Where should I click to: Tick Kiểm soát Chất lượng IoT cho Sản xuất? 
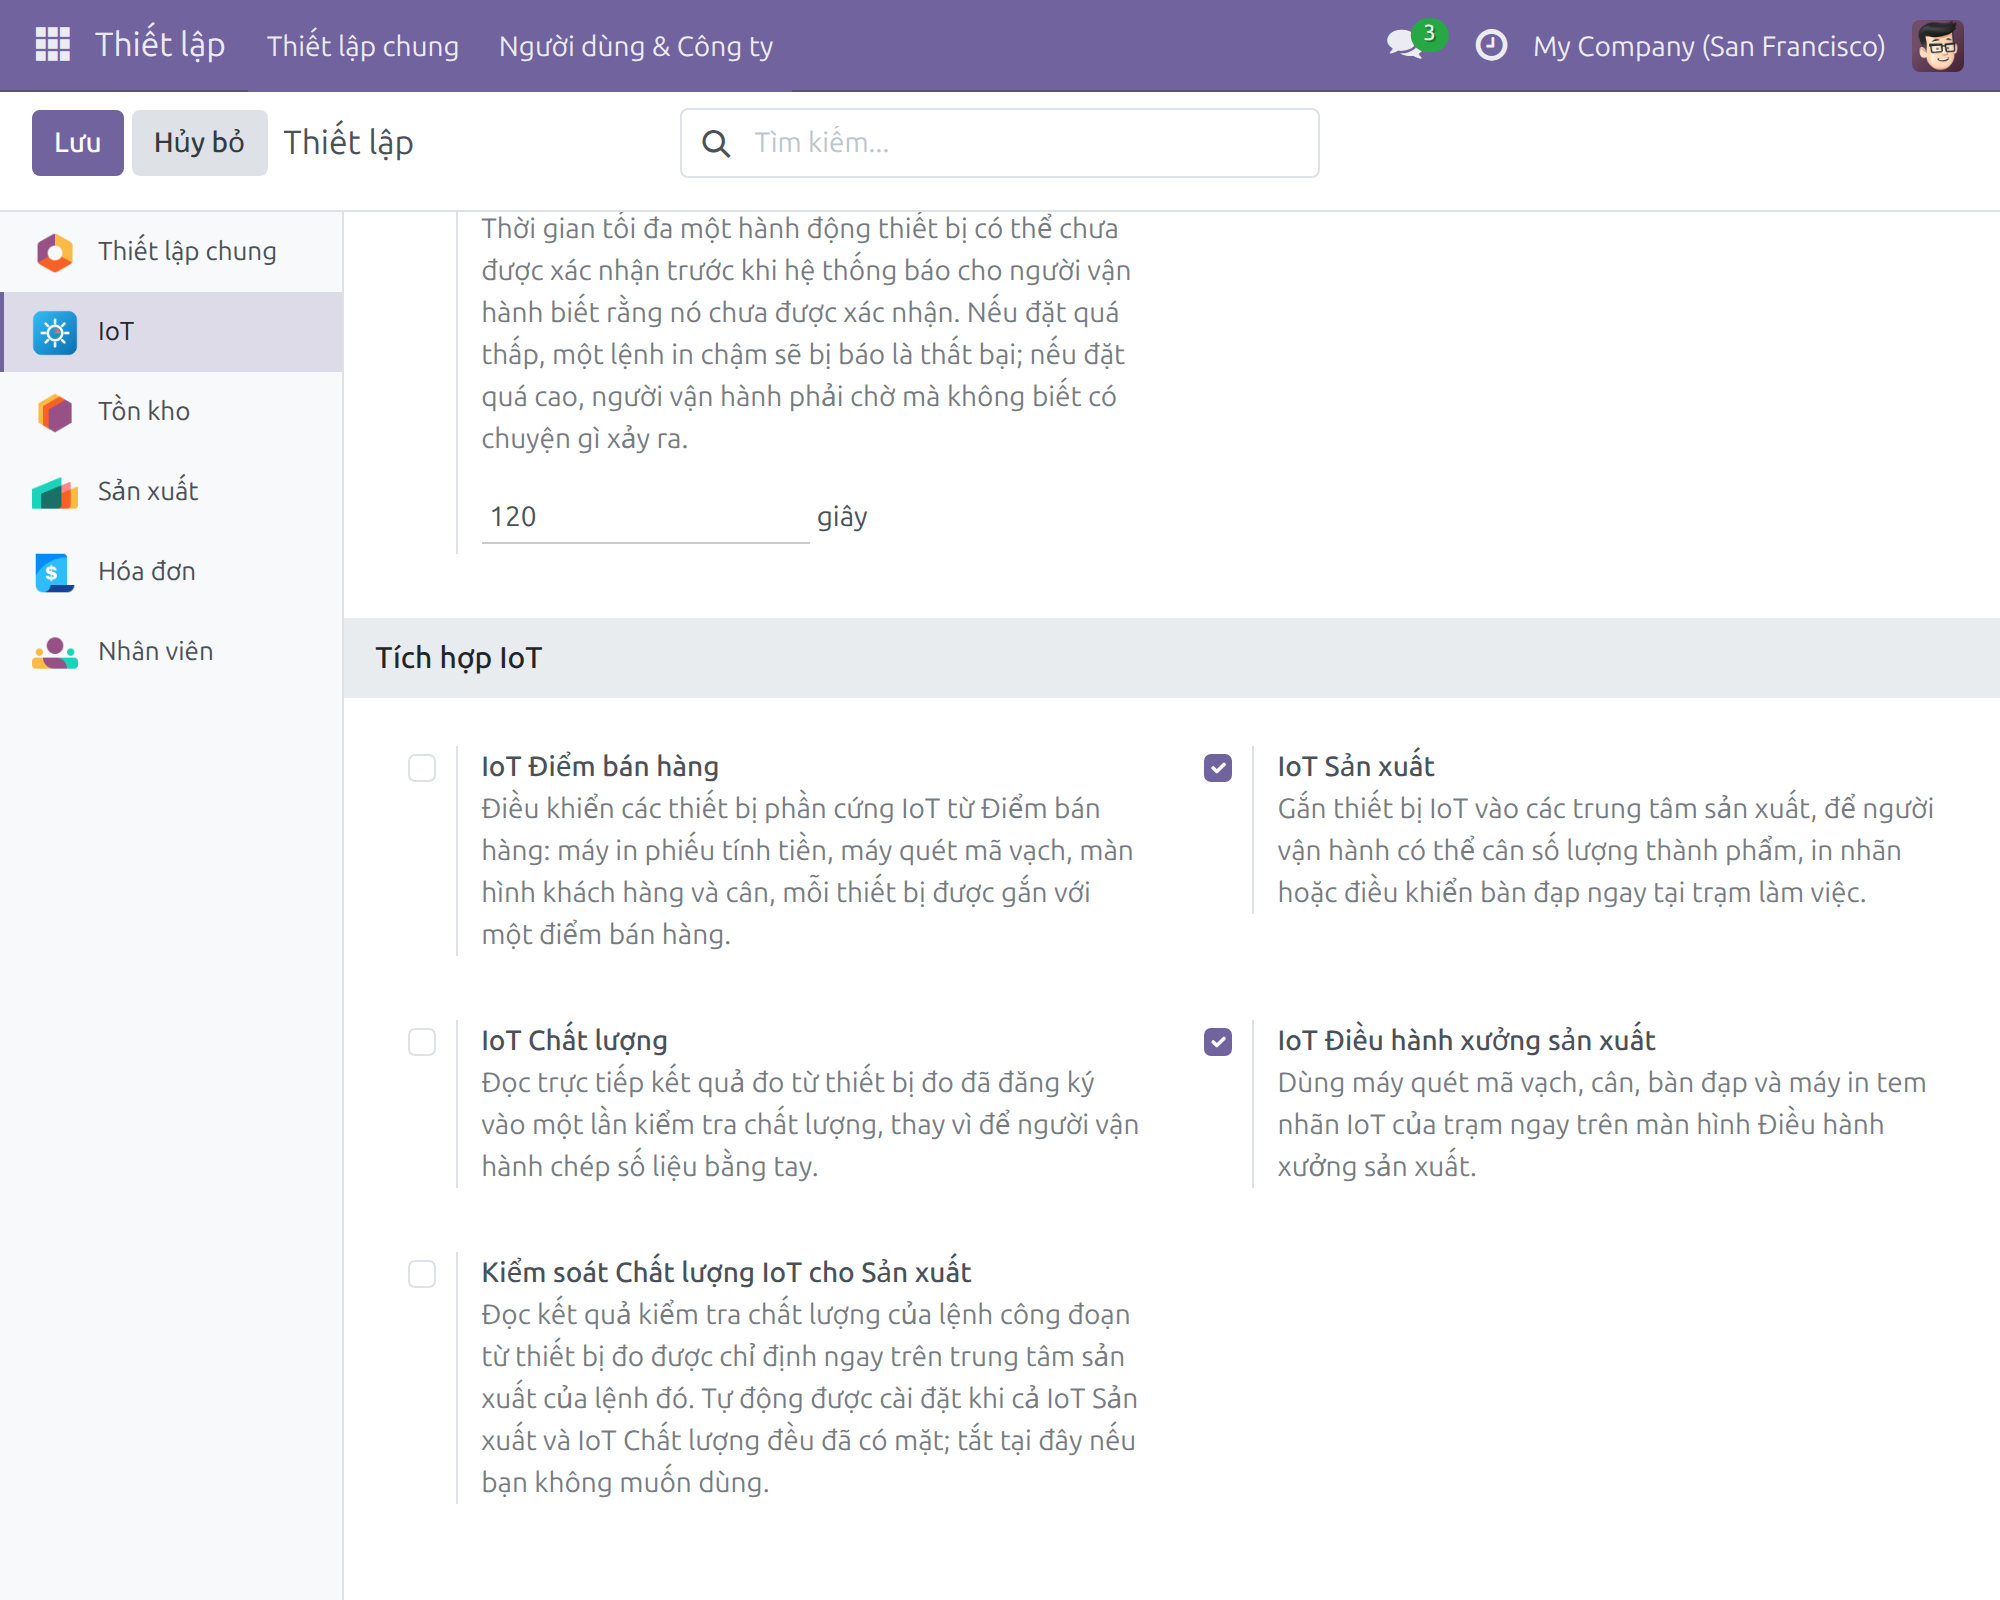422,1274
